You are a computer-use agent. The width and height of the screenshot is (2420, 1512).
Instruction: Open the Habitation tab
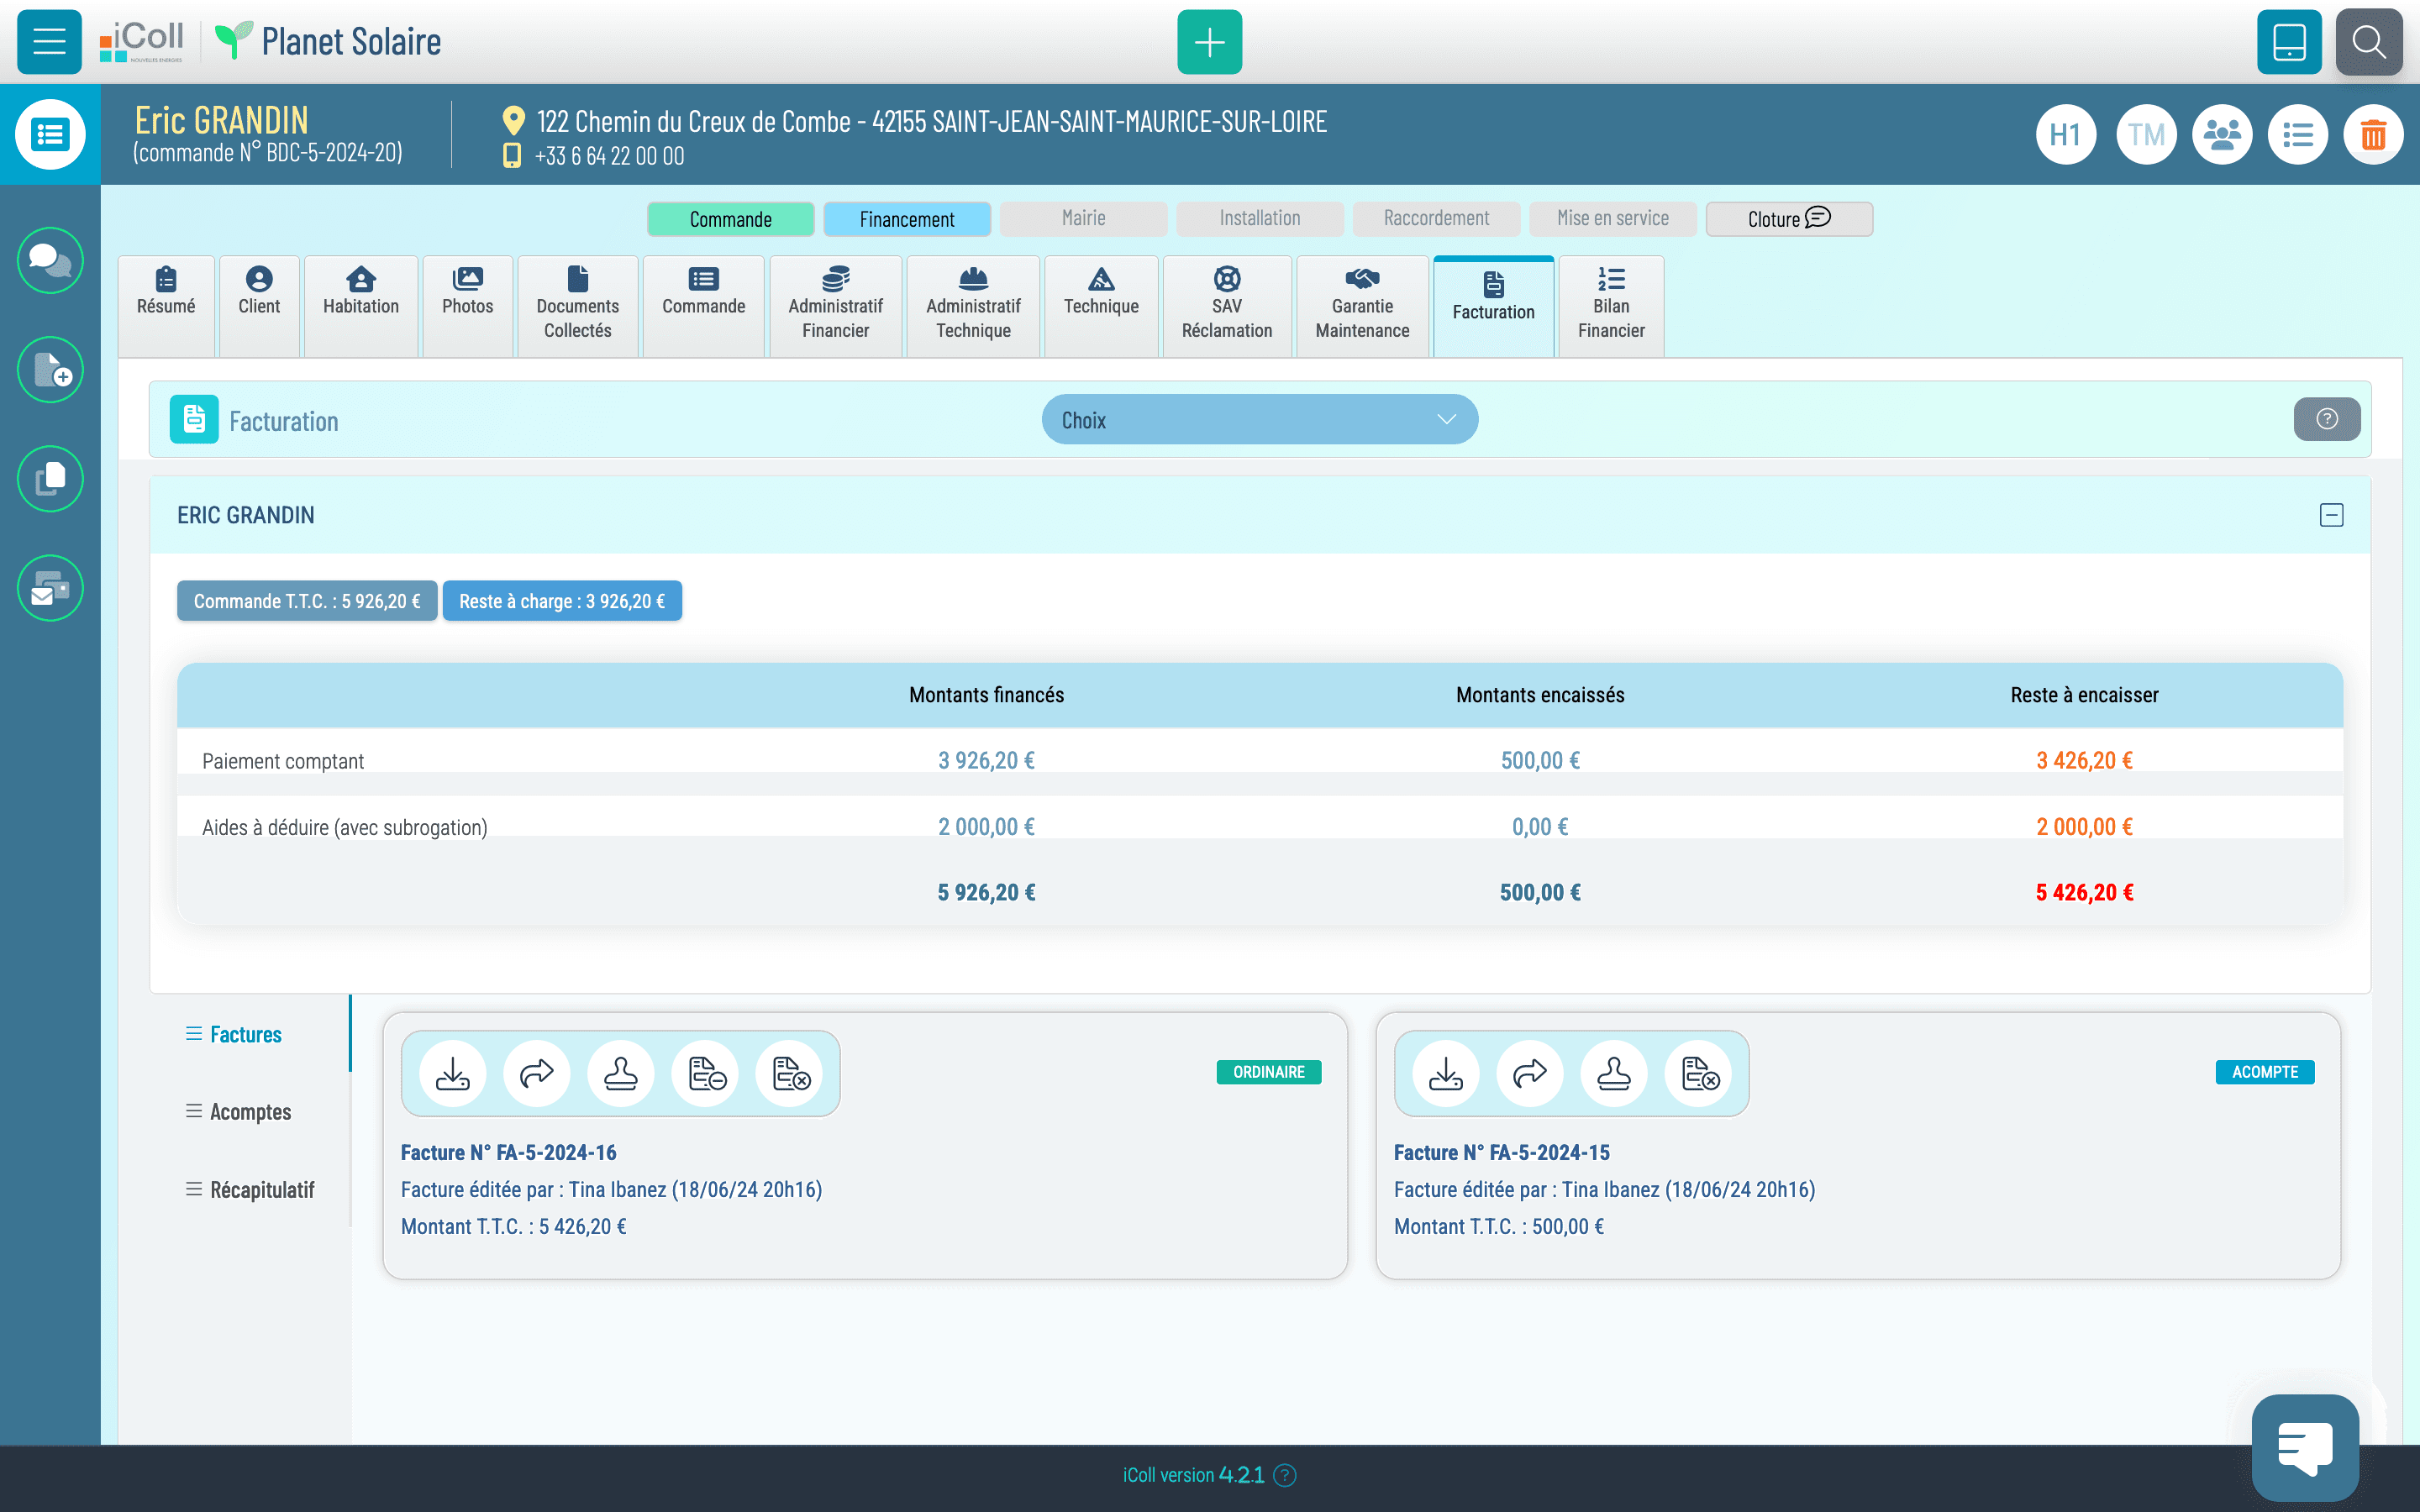click(x=361, y=305)
